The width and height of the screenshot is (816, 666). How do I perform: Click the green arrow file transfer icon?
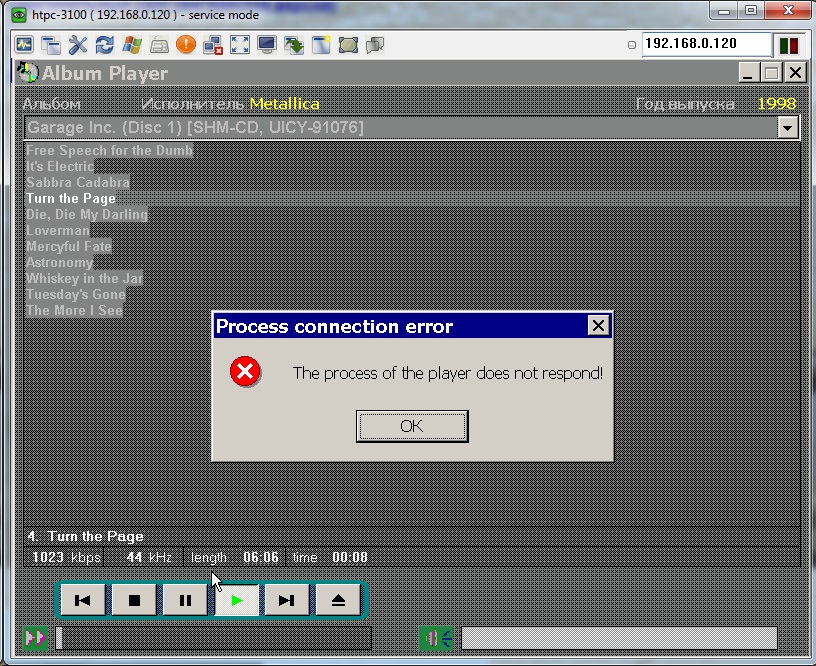(294, 45)
